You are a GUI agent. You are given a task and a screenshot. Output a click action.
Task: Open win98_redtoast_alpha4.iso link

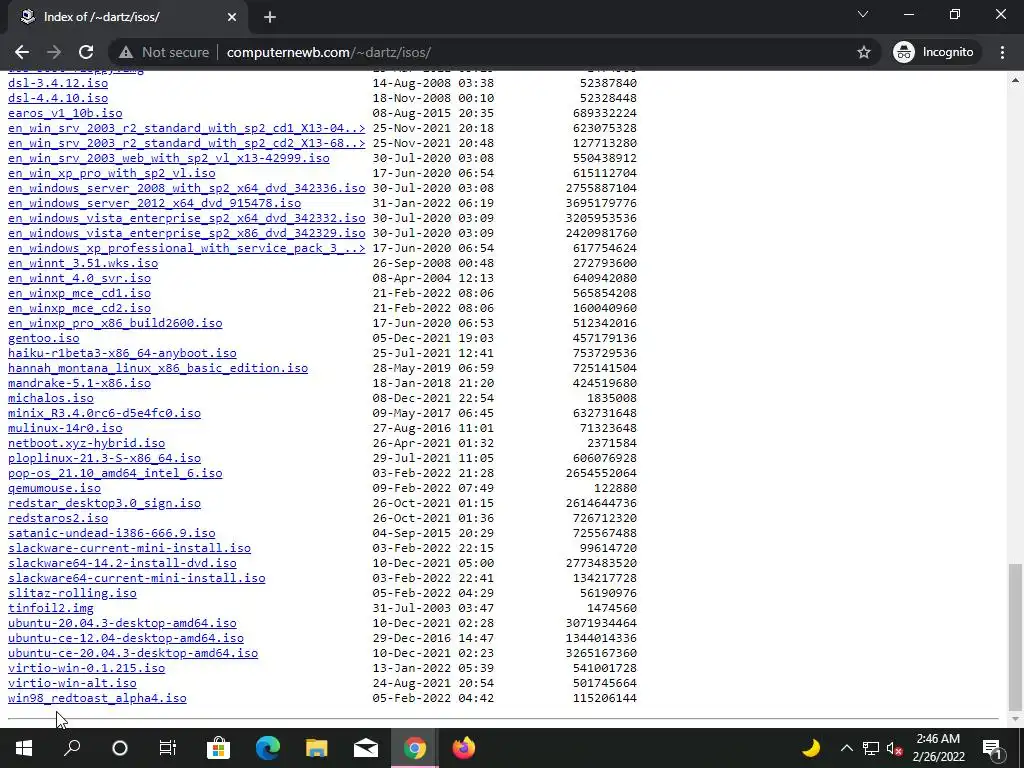[x=97, y=699]
